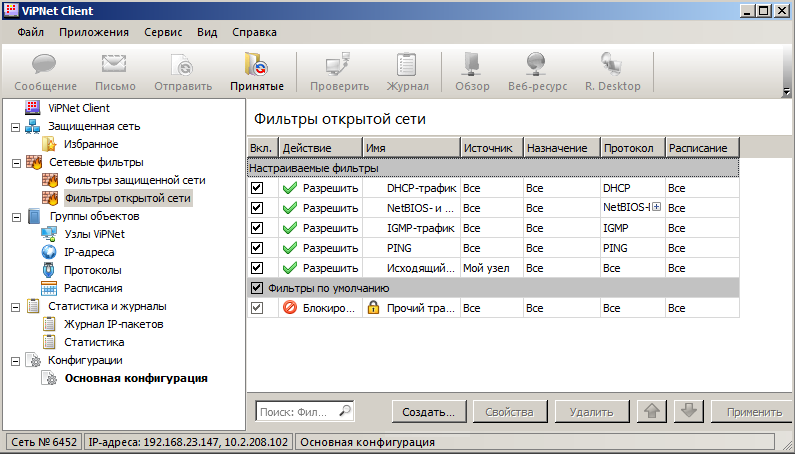The width and height of the screenshot is (795, 454).
Task: Open Журнал IP-пакетов tree item
Action: (113, 324)
